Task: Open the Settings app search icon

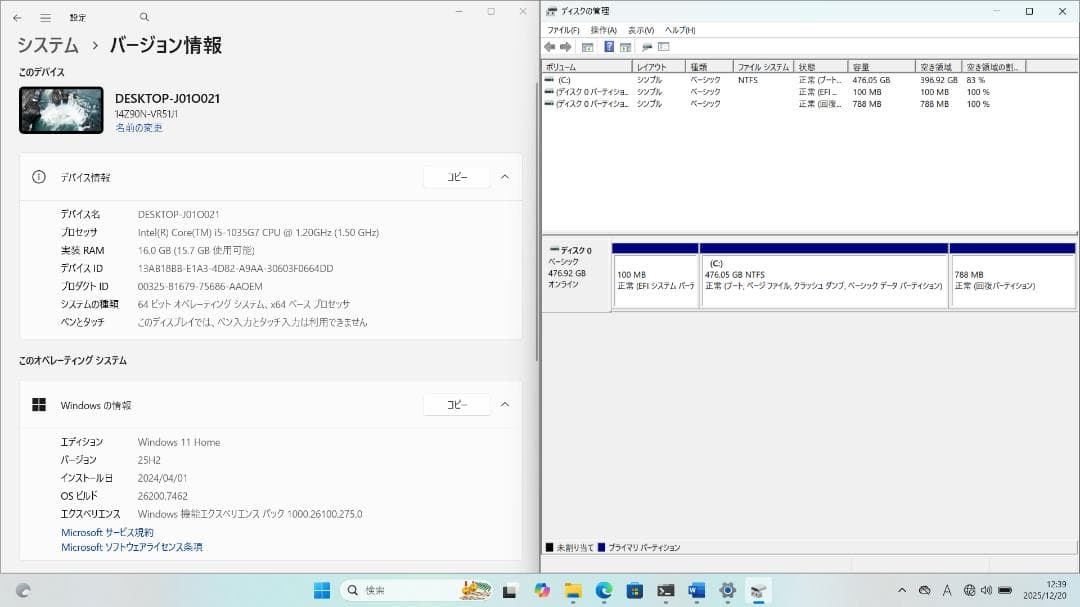Action: coord(143,17)
